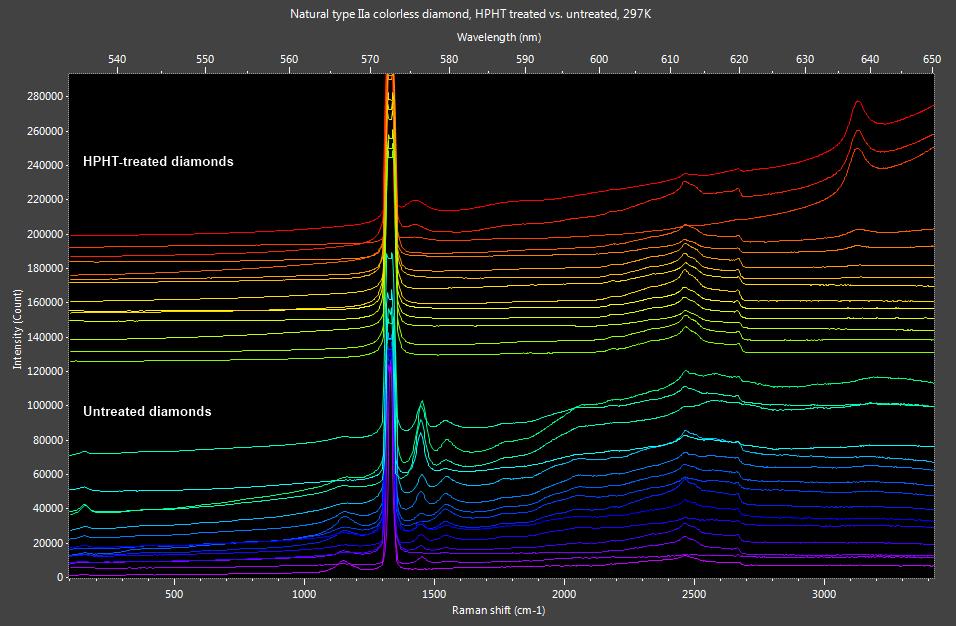Click the 640 wavelength tick label
956x626 pixels.
pyautogui.click(x=870, y=59)
